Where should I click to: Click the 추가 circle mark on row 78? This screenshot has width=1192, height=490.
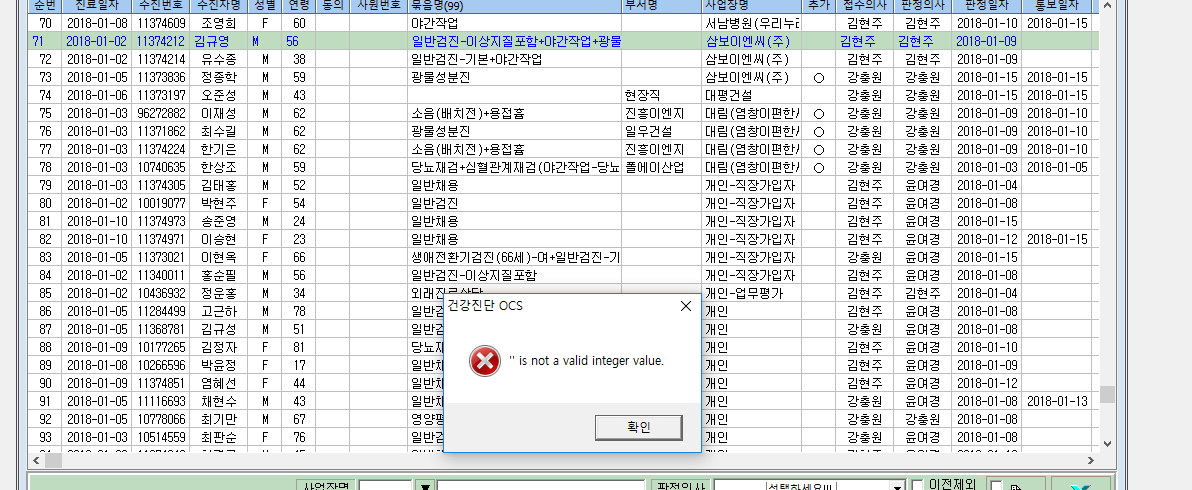pyautogui.click(x=819, y=167)
